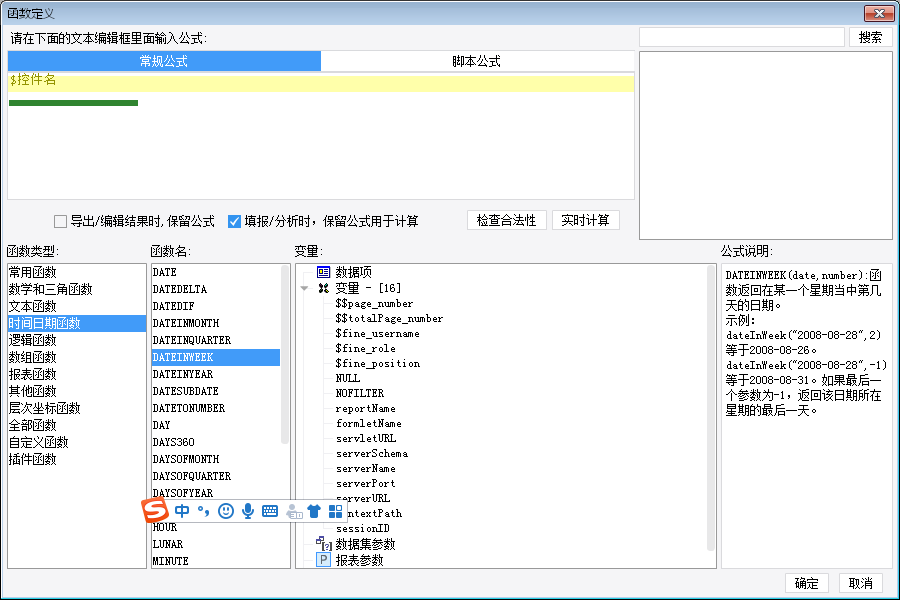Screen dimensions: 900x600
Task: Select the $$totalPage_number variable
Action: coord(389,319)
